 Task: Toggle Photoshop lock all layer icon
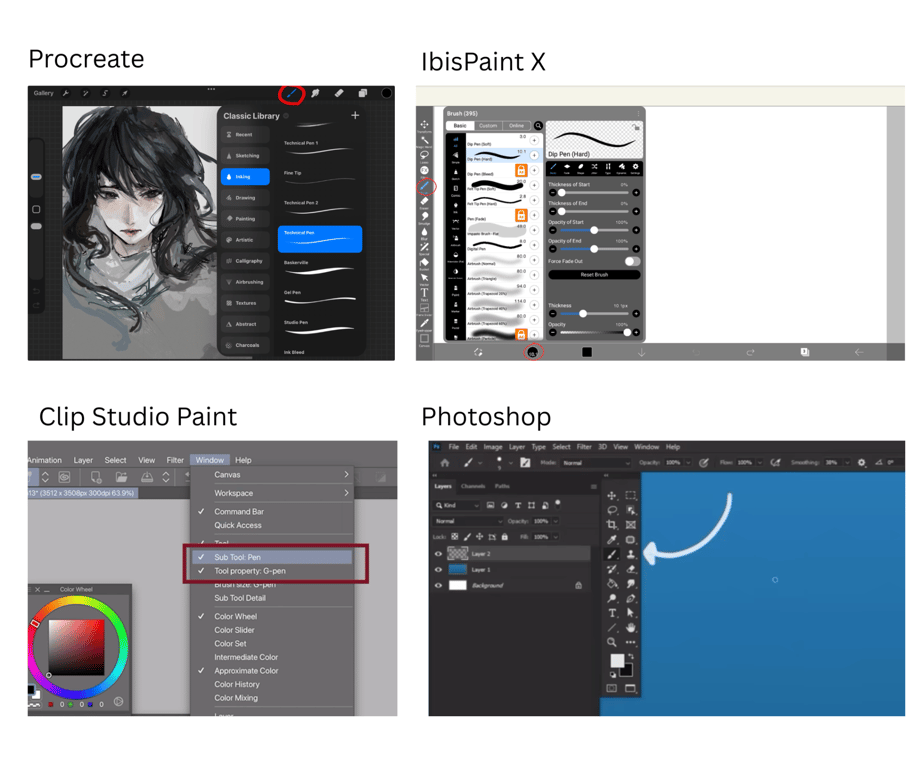(x=505, y=537)
